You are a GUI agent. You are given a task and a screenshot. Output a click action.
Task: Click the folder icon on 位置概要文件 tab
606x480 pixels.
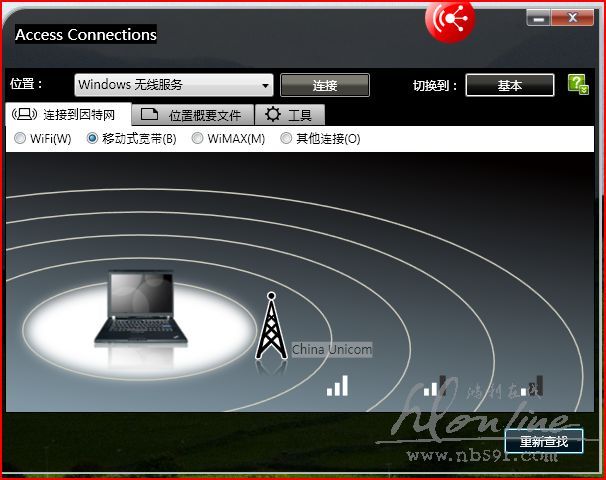coord(150,115)
